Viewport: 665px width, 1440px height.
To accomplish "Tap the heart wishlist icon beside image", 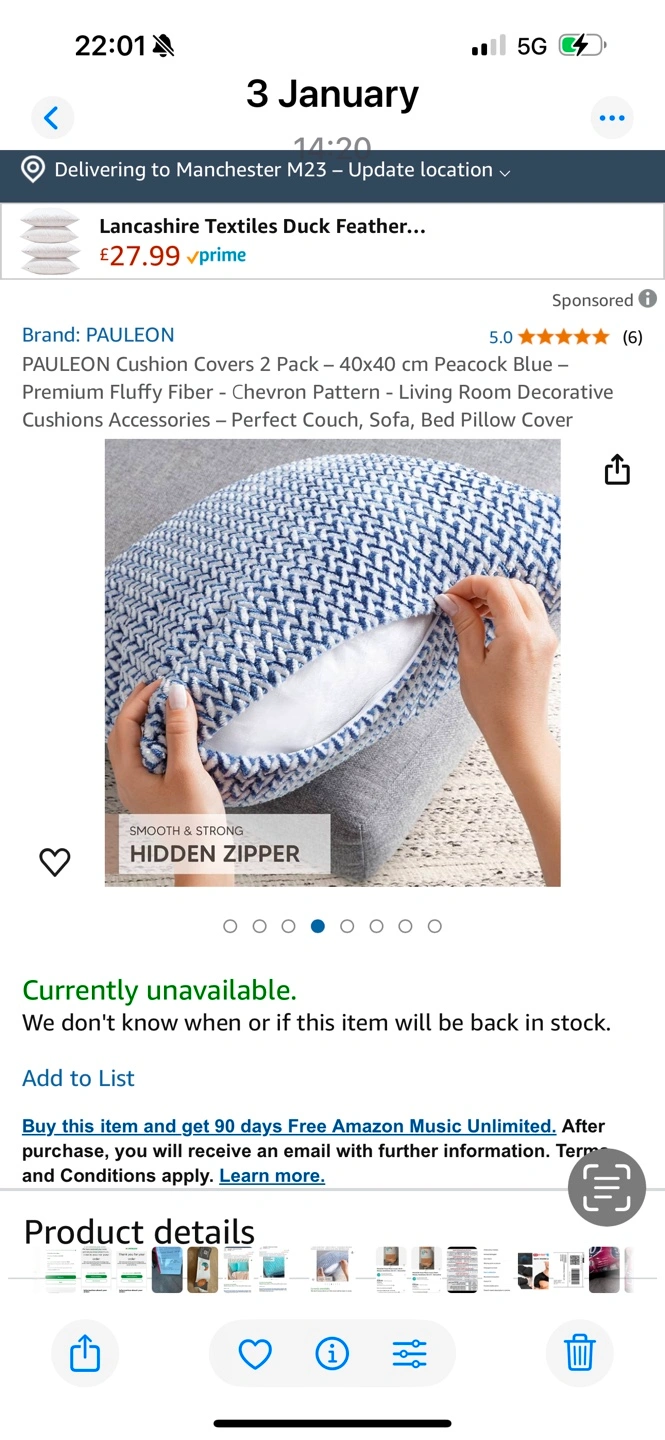I will tap(55, 862).
